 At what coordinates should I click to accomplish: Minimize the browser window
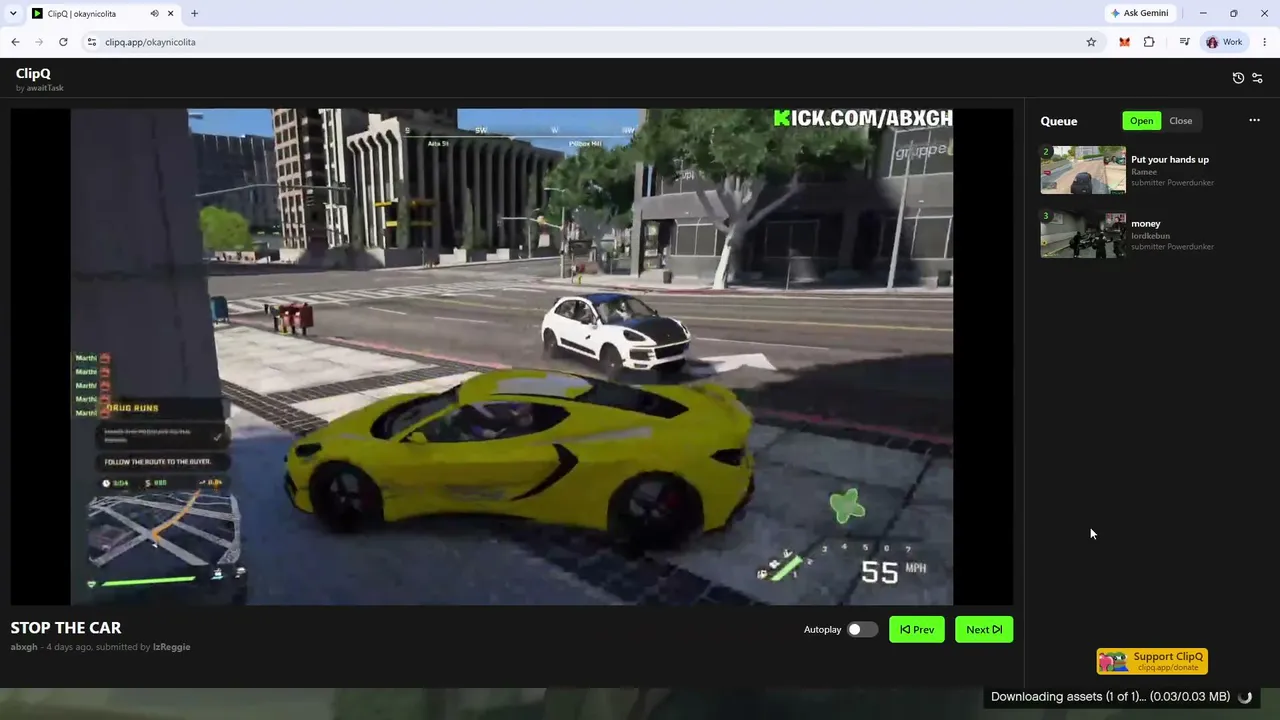tap(1203, 14)
